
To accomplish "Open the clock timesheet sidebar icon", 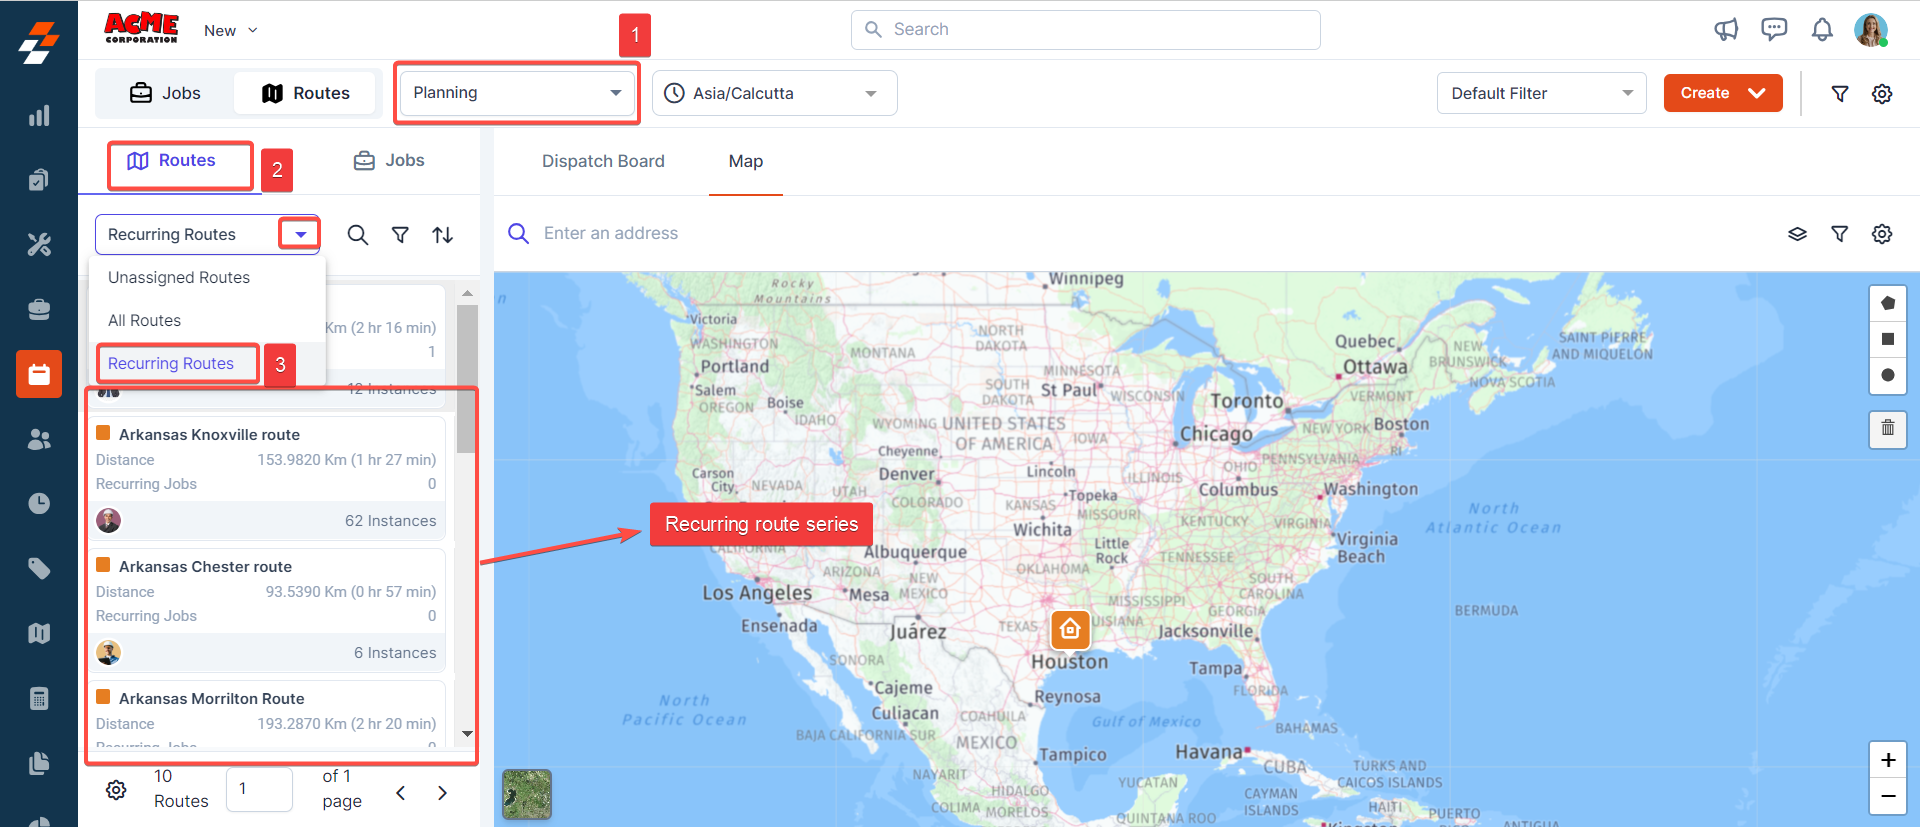I will [39, 503].
